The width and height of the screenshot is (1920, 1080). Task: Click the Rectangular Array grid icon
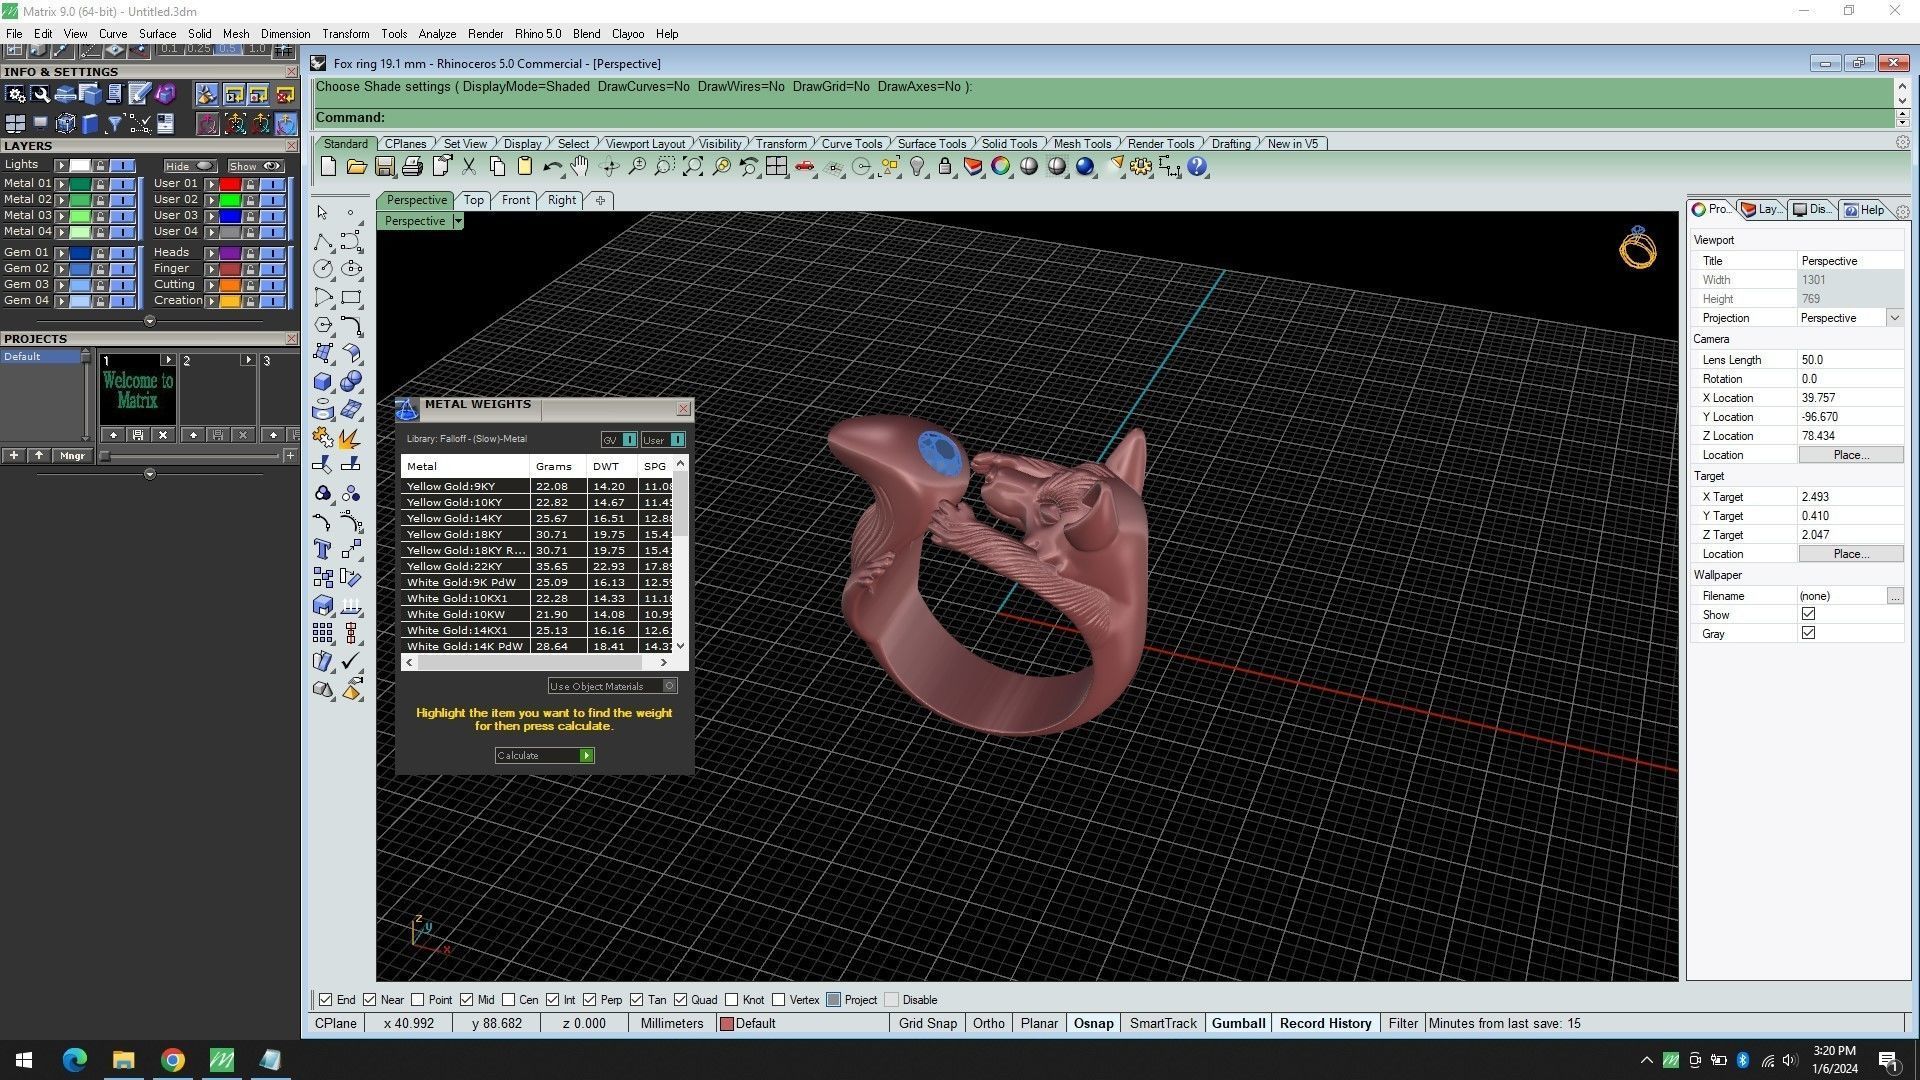pyautogui.click(x=322, y=633)
